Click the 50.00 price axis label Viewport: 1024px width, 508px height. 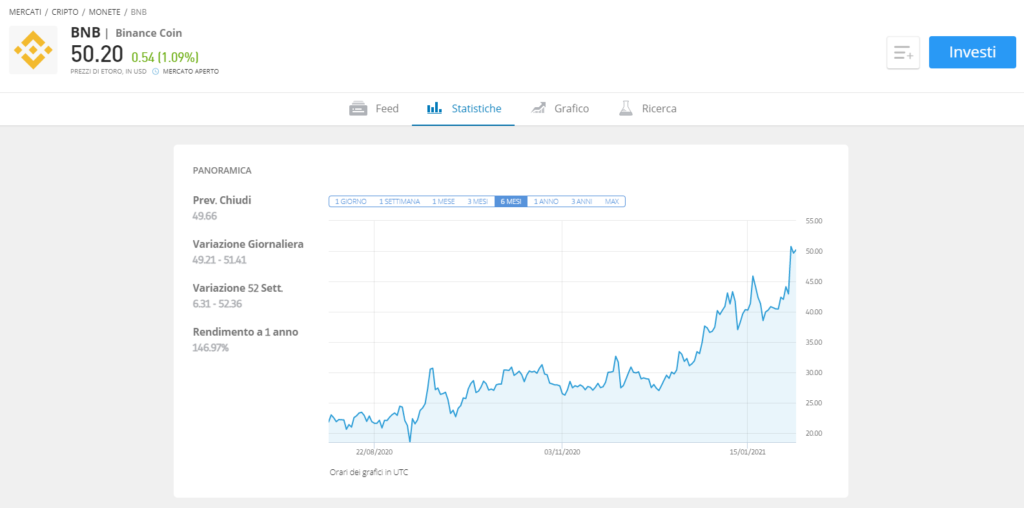pyautogui.click(x=814, y=251)
